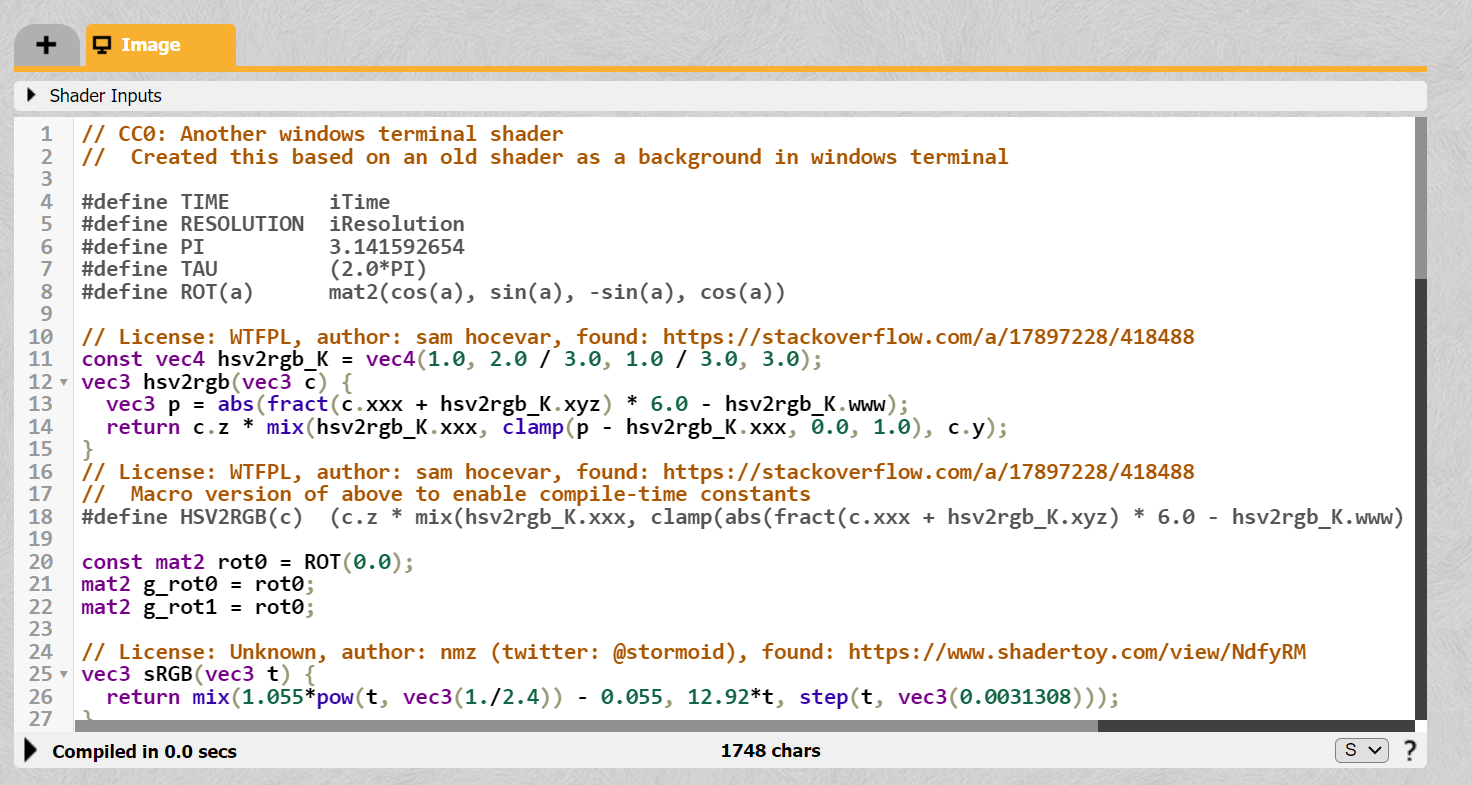Open help via the question mark icon
The width and height of the screenshot is (1472, 785).
[1410, 750]
